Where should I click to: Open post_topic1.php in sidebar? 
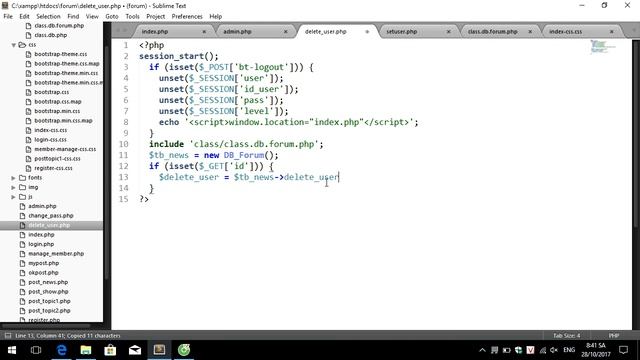pyautogui.click(x=49, y=301)
